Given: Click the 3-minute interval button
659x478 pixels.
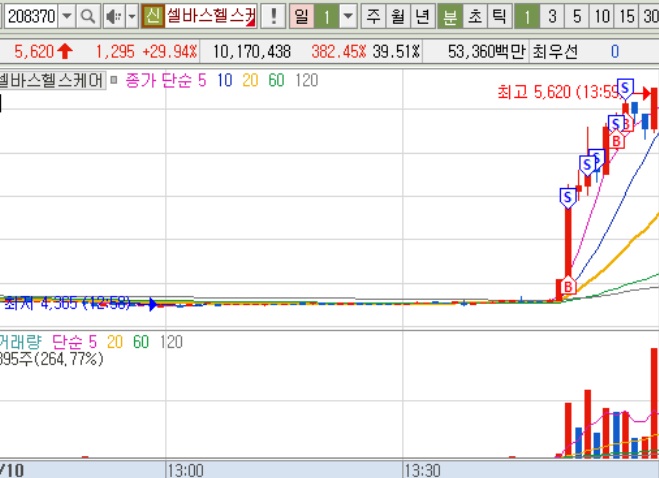Looking at the screenshot, I should click(552, 16).
